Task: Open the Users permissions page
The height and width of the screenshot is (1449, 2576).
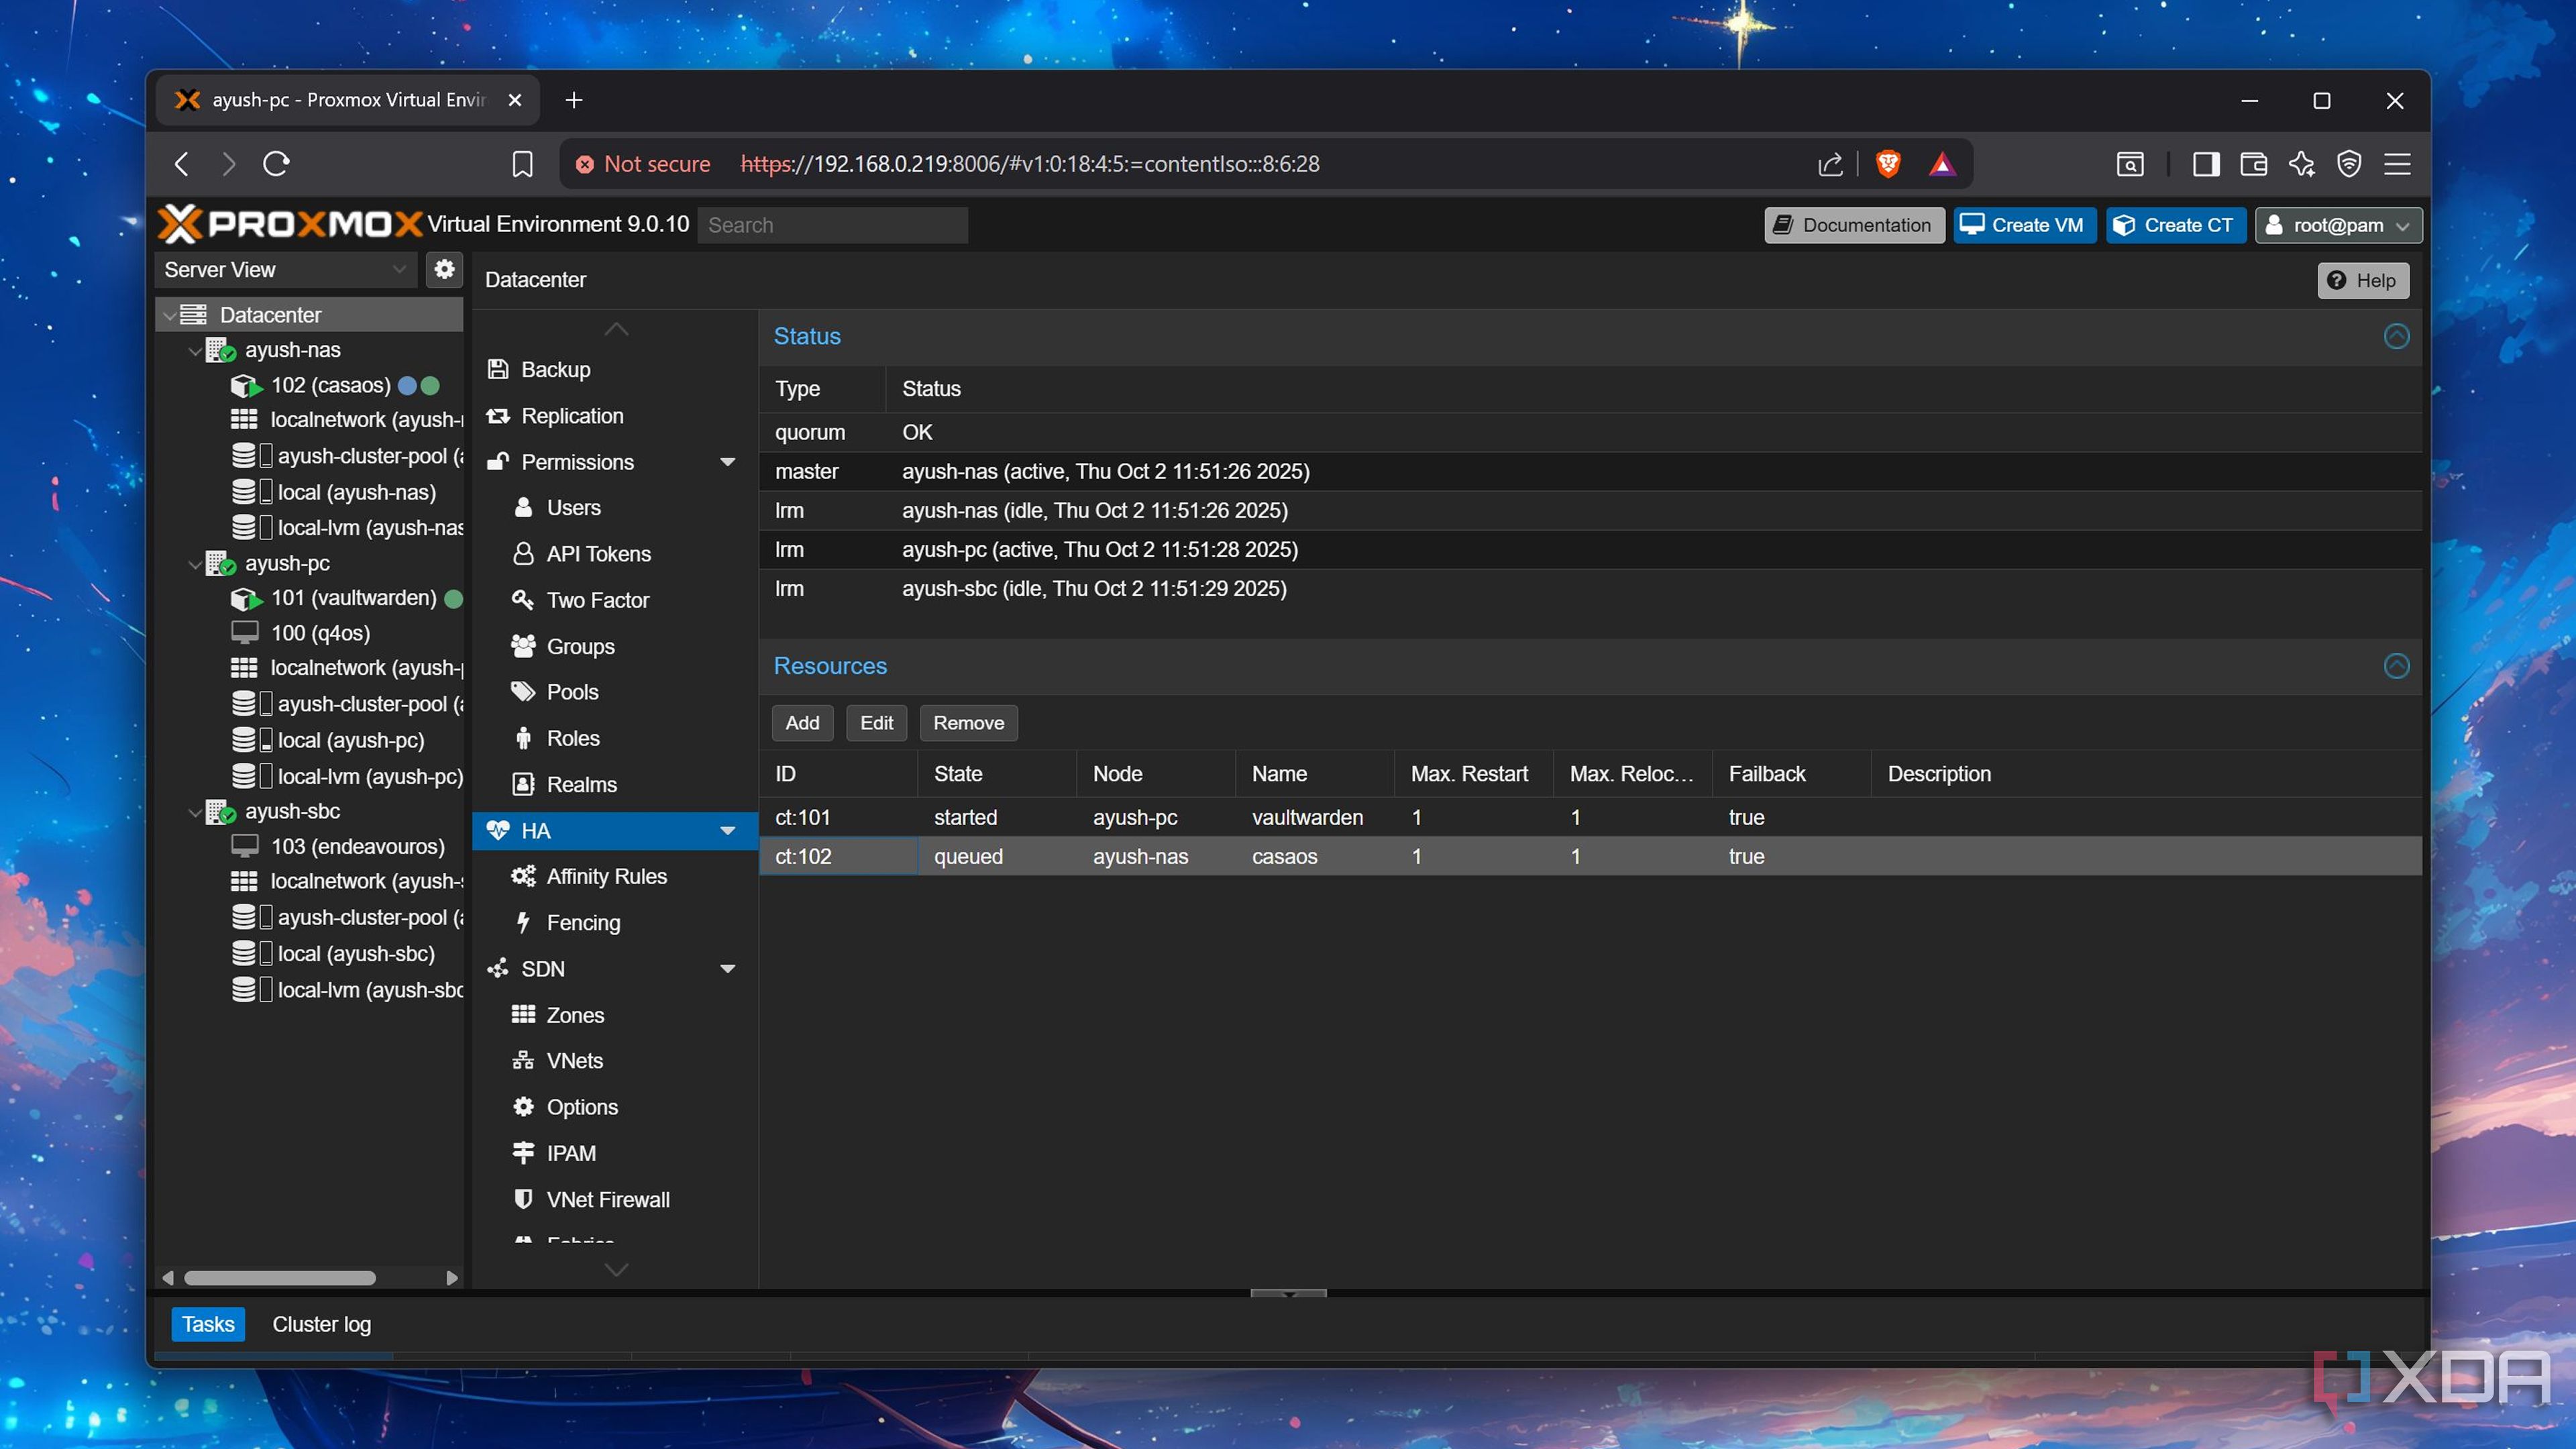Action: pyautogui.click(x=614, y=508)
